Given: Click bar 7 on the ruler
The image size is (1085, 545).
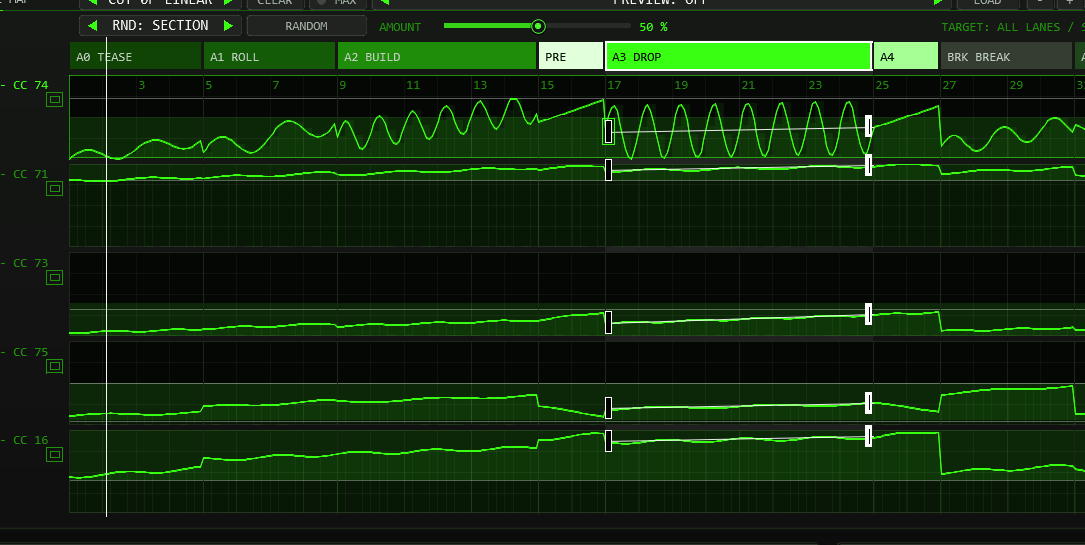Looking at the screenshot, I should tap(275, 85).
